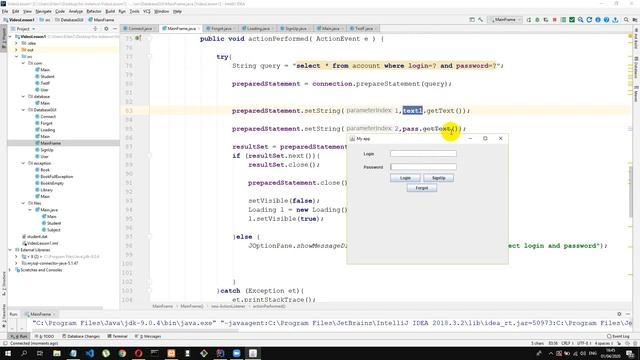
Task: Click the upload arrow icon in toolbar
Action: pyautogui.click(x=615, y=20)
